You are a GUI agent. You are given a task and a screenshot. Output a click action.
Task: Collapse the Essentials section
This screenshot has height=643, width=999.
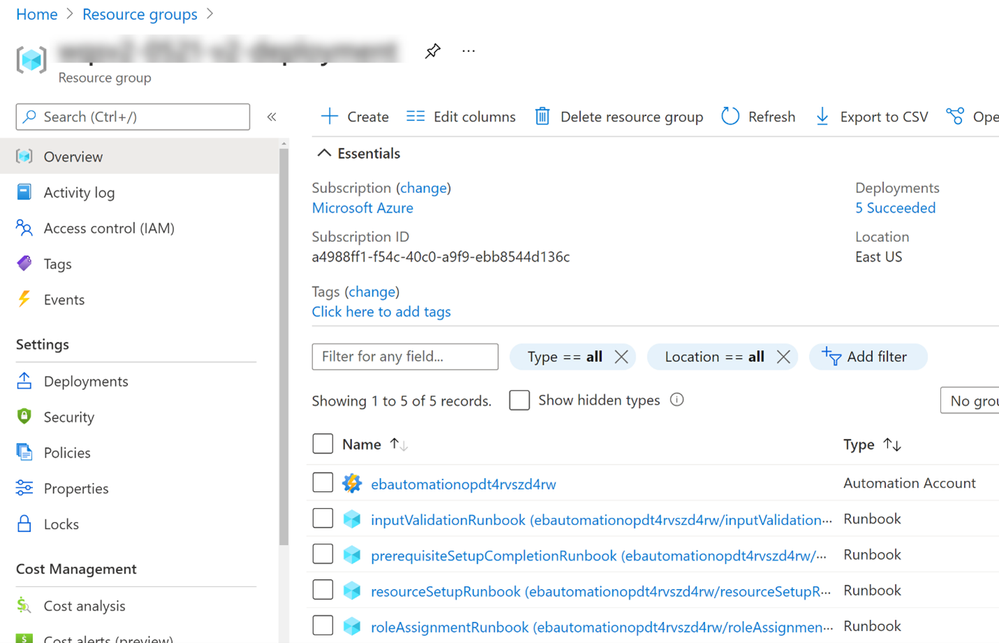pyautogui.click(x=359, y=153)
